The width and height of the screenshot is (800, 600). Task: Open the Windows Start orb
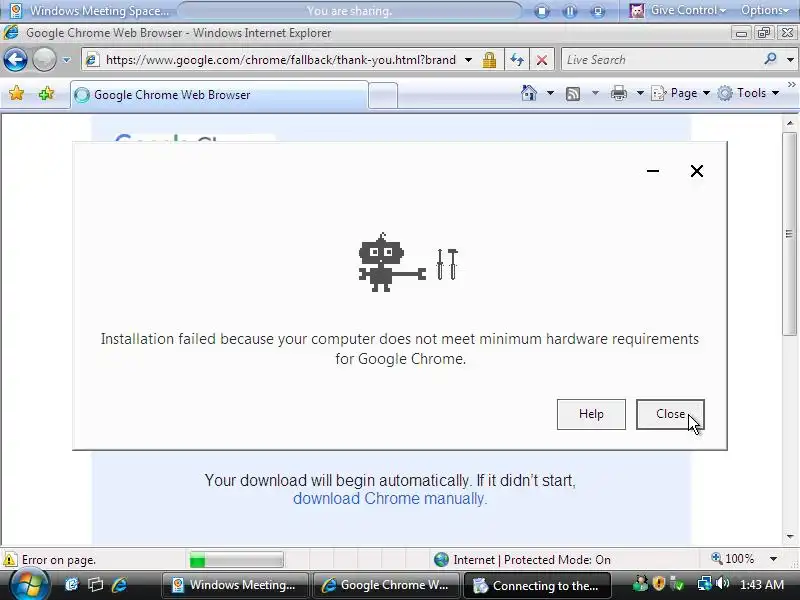(29, 585)
